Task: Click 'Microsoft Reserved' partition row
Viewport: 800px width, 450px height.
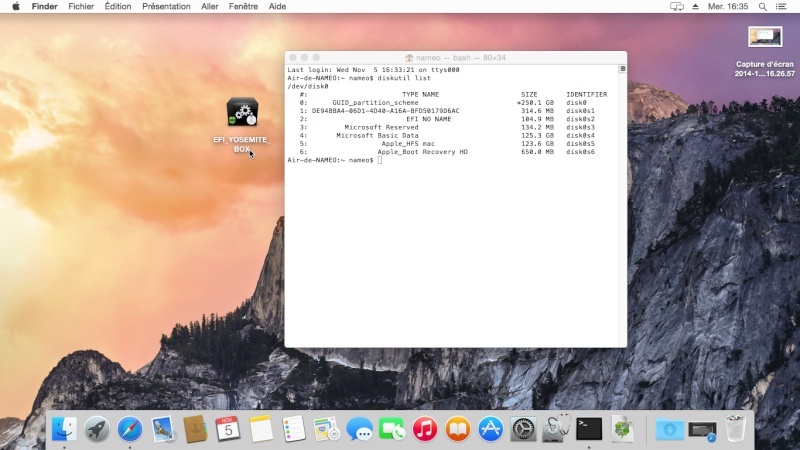Action: tap(381, 127)
